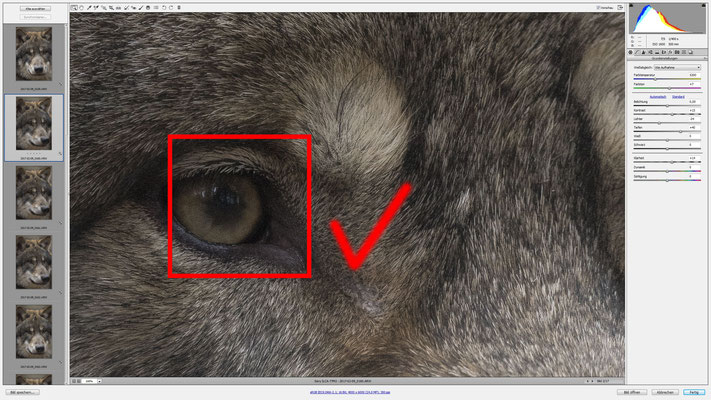Image resolution: width=711 pixels, height=400 pixels.
Task: Zoom out with the minus button
Action: 74,381
